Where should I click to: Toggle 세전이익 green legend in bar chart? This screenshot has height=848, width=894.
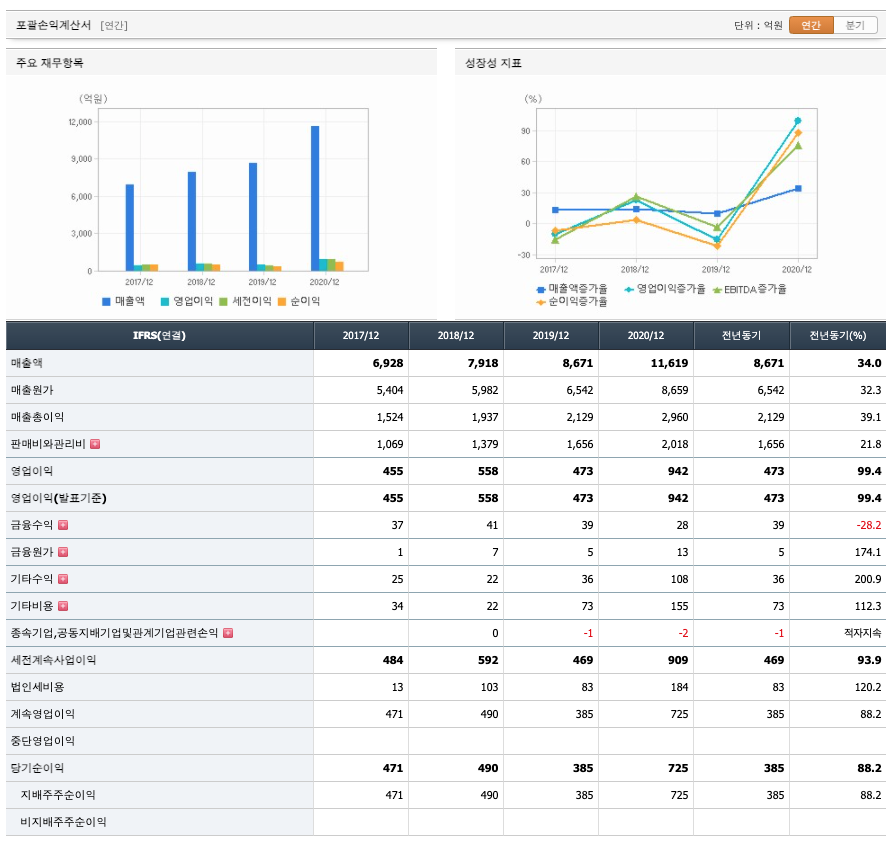(x=245, y=301)
